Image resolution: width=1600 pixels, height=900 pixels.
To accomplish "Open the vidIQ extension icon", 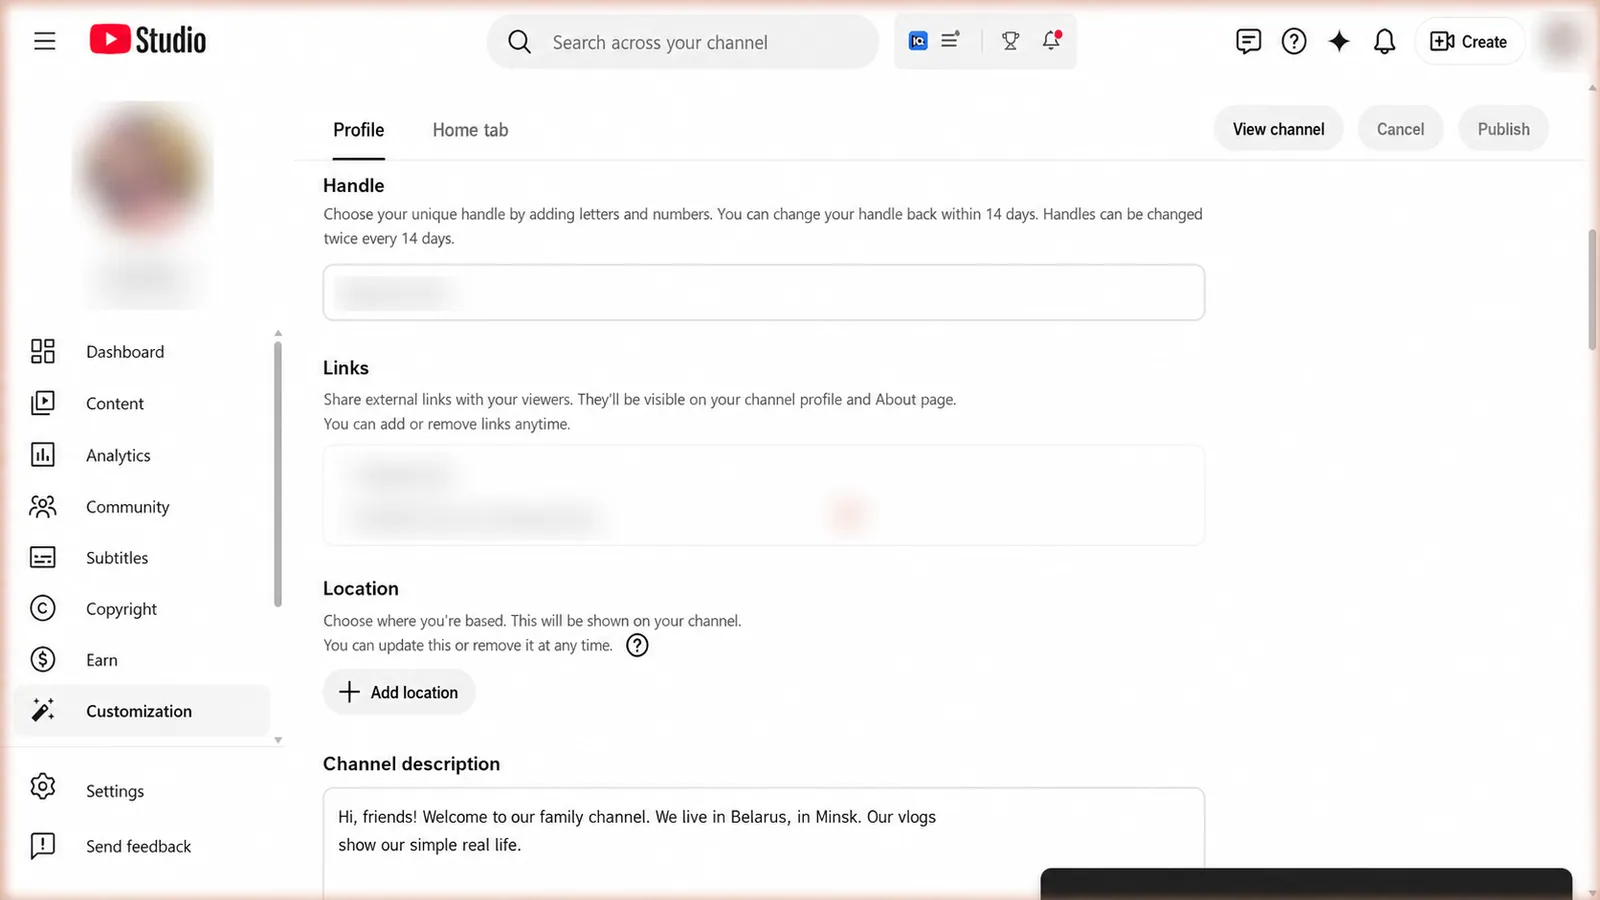I will tap(918, 41).
